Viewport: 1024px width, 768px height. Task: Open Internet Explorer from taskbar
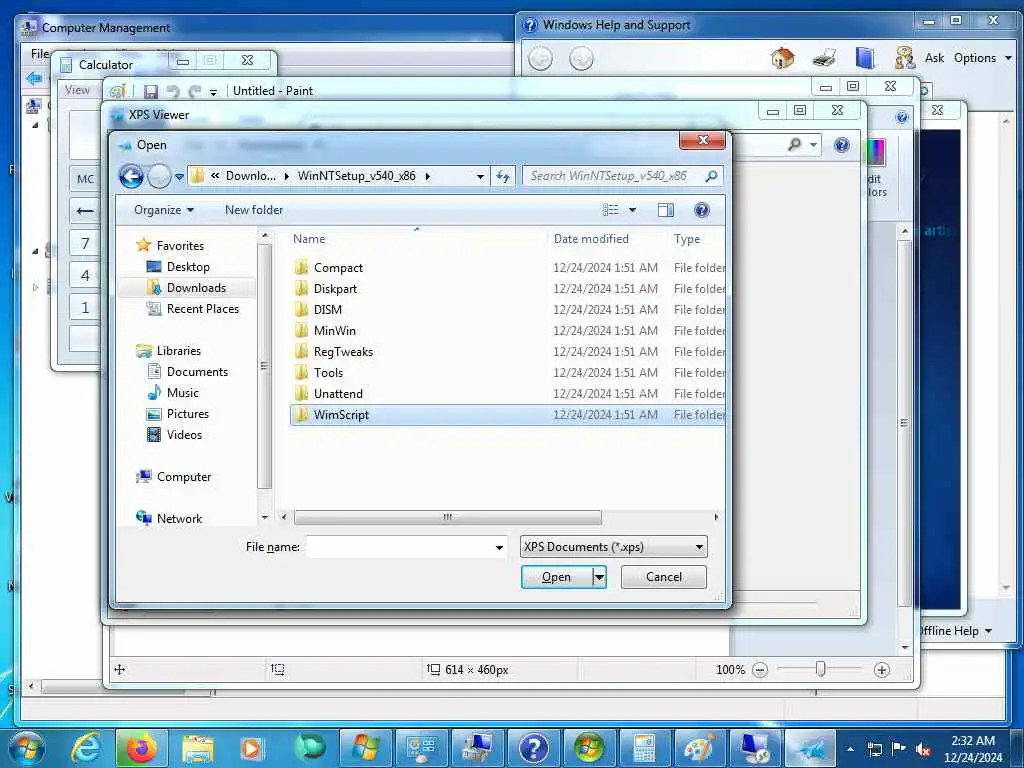(x=86, y=748)
